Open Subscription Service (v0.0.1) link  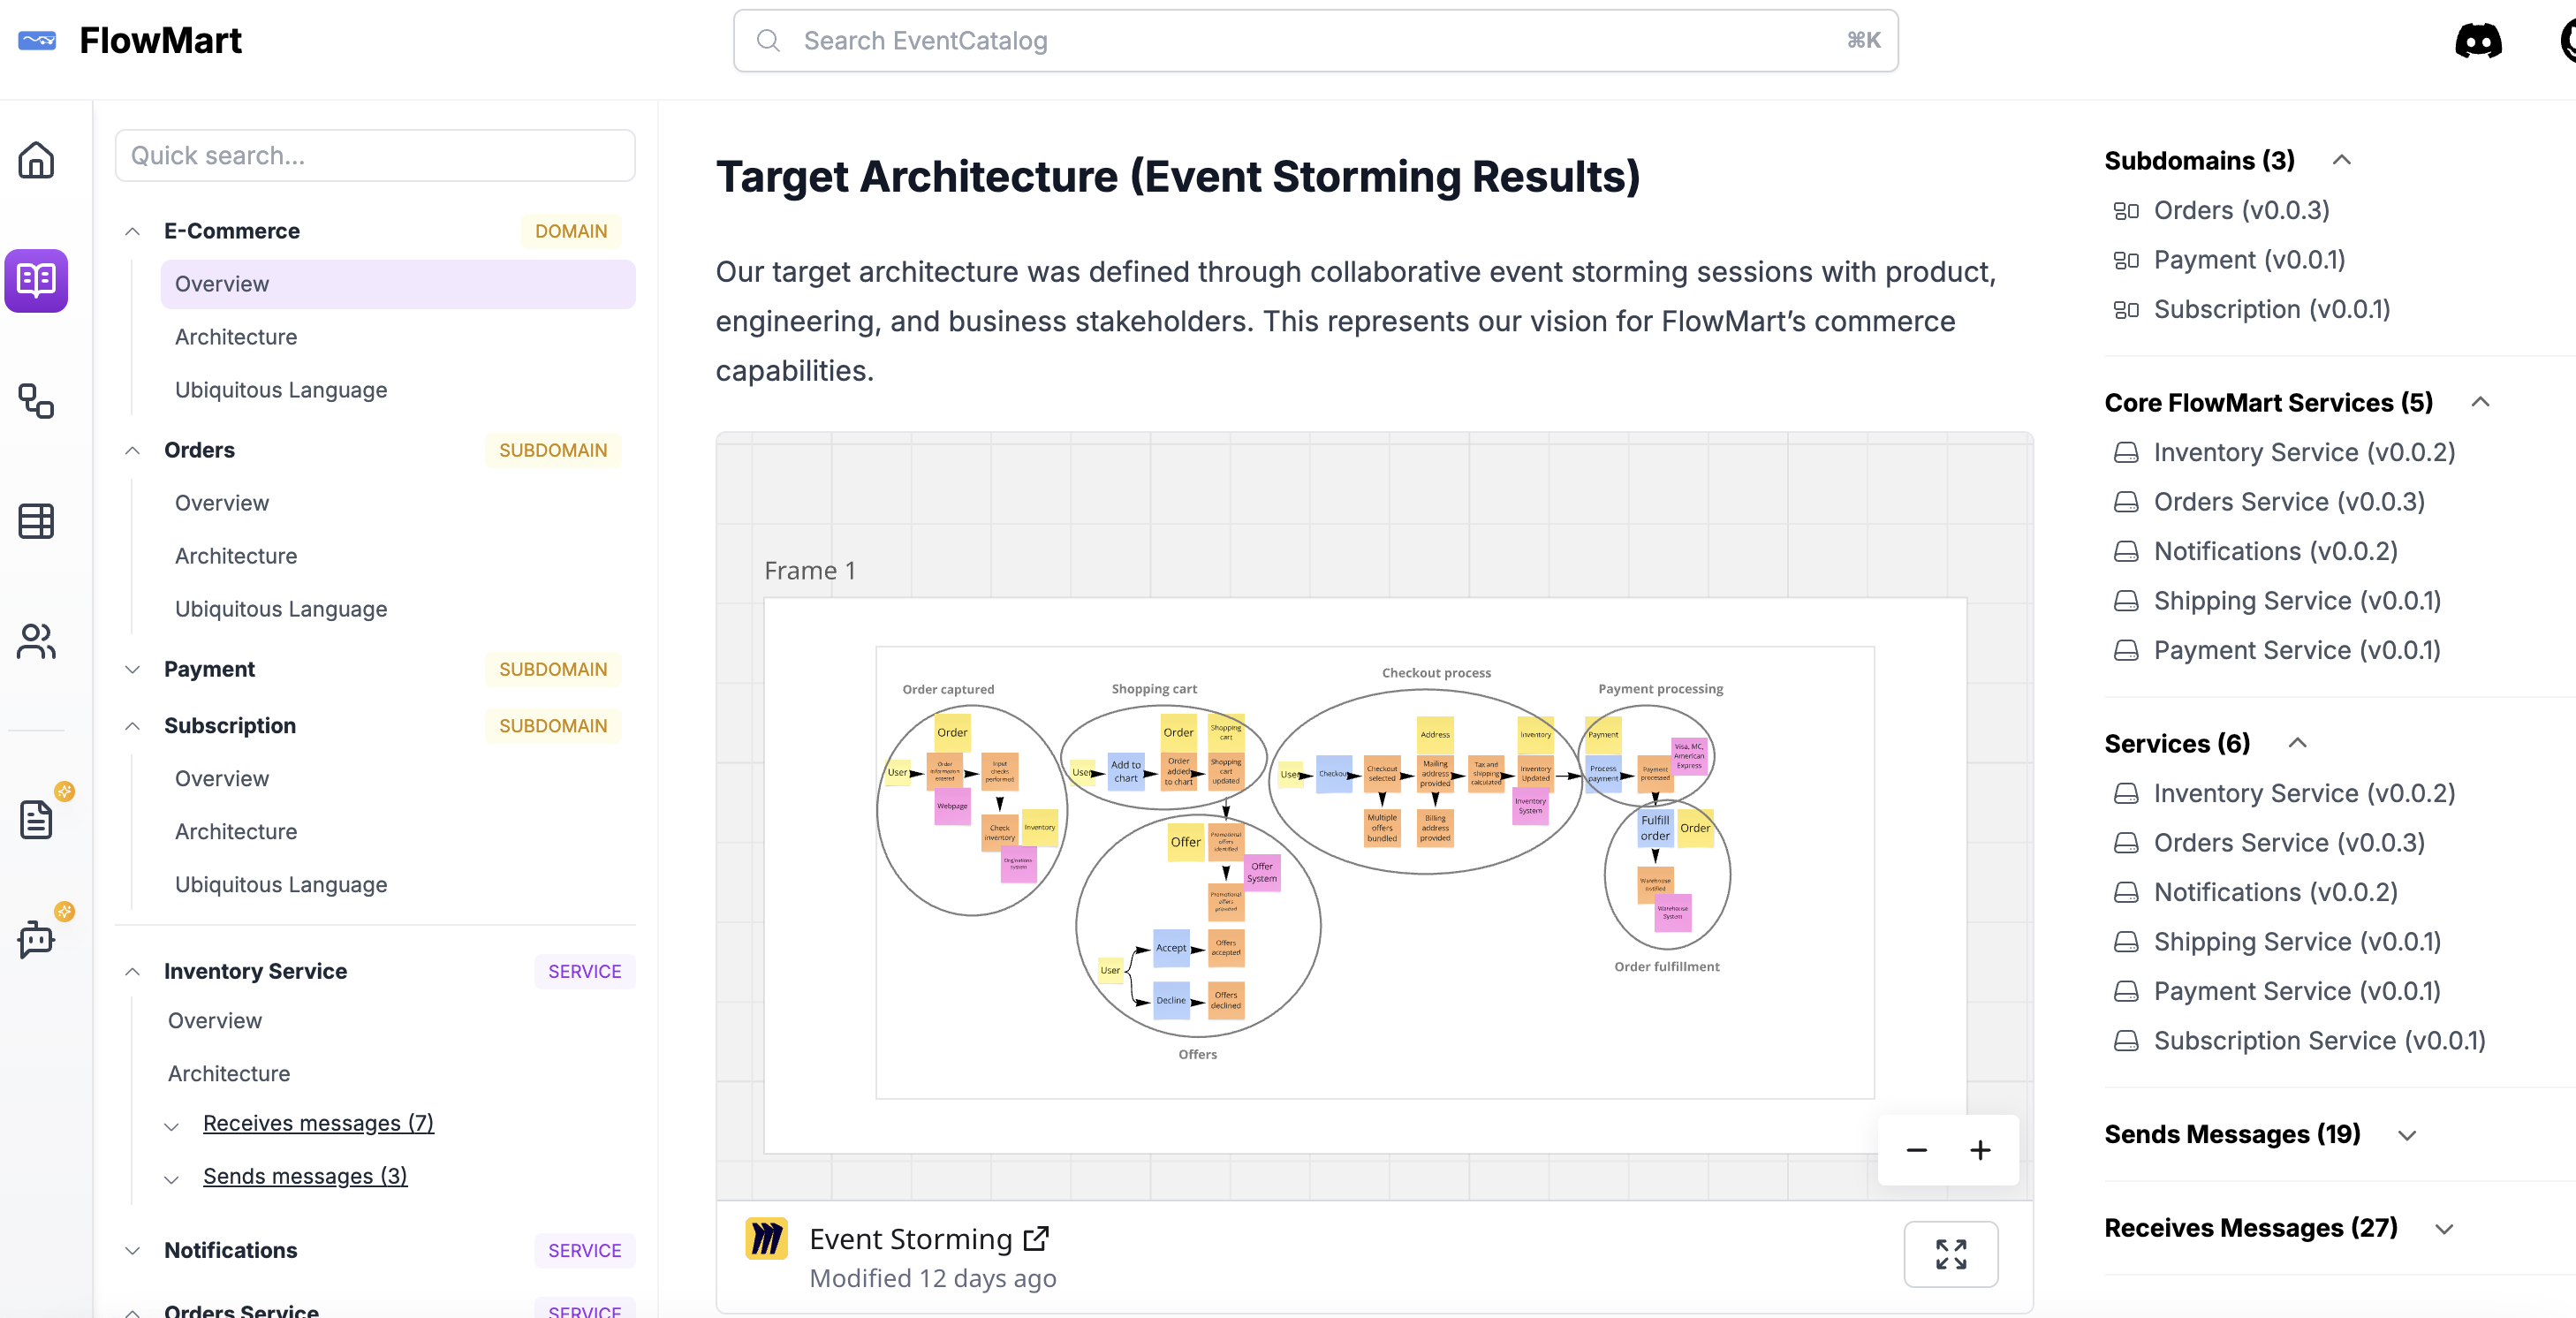coord(2318,1041)
